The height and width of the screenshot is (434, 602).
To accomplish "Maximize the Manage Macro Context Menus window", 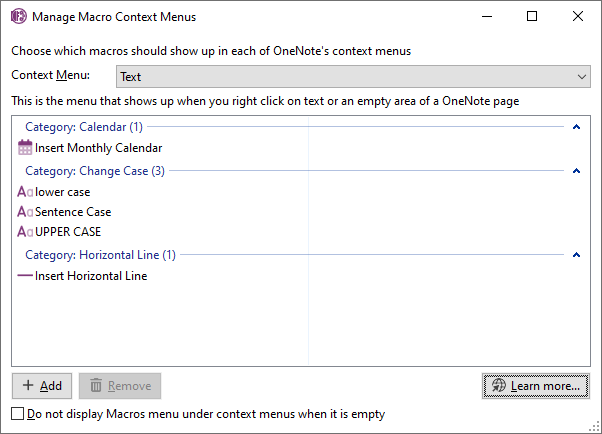I will point(532,17).
